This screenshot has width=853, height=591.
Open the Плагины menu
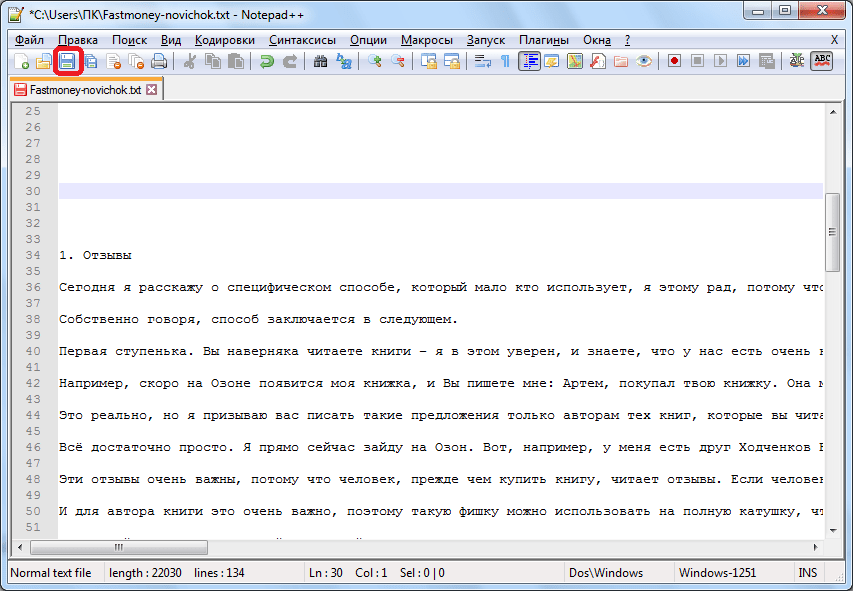[x=543, y=40]
